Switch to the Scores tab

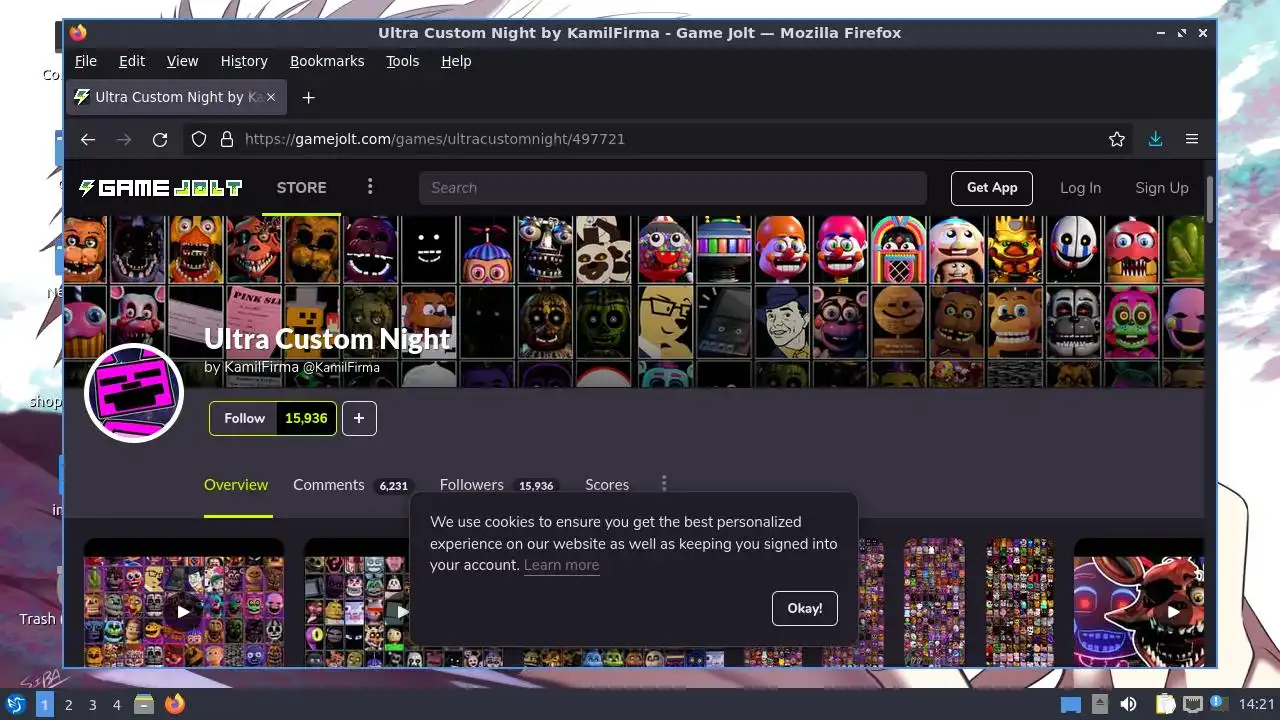(x=607, y=485)
